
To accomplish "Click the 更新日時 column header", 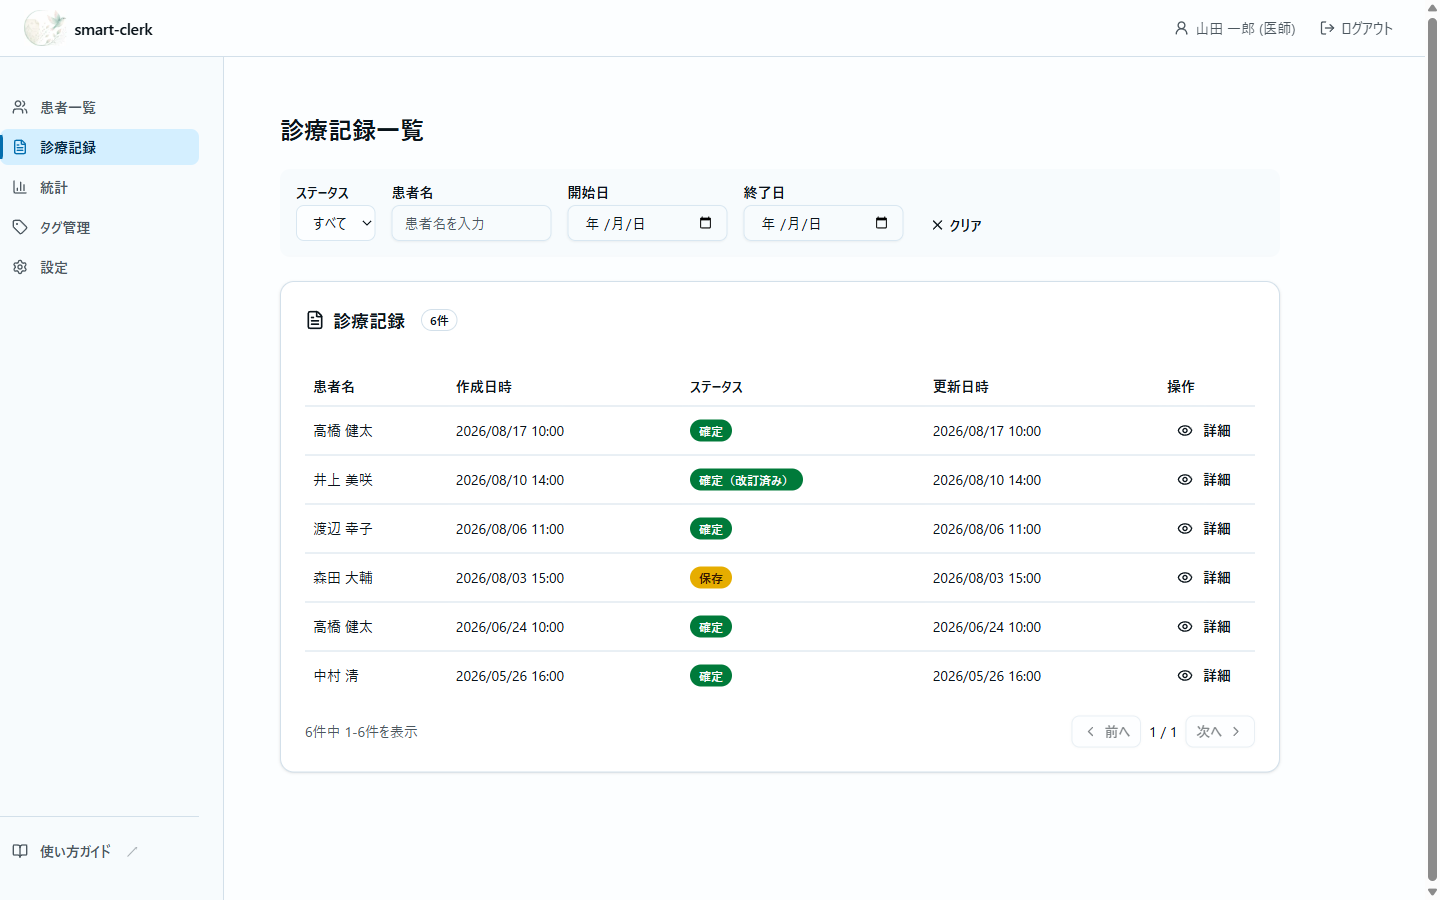I will 961,387.
